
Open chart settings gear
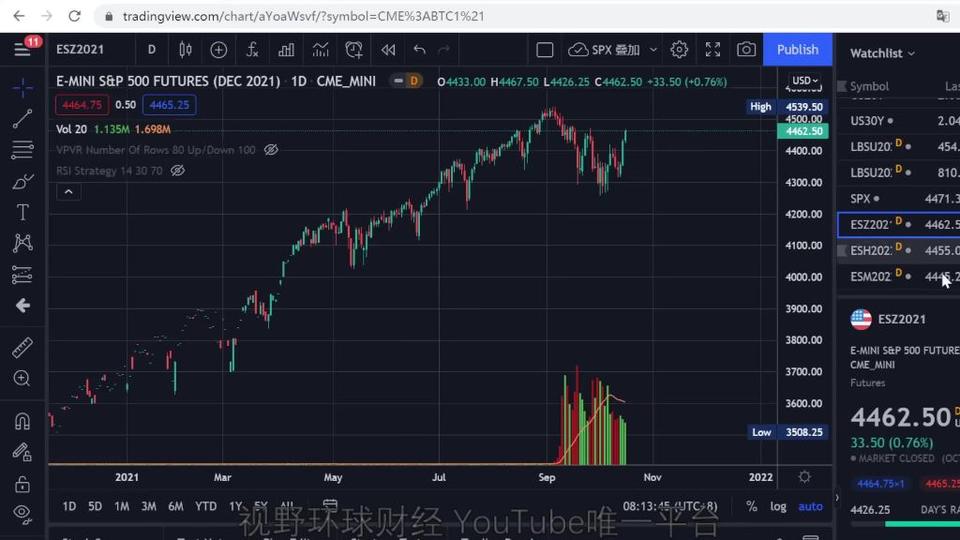coord(679,50)
